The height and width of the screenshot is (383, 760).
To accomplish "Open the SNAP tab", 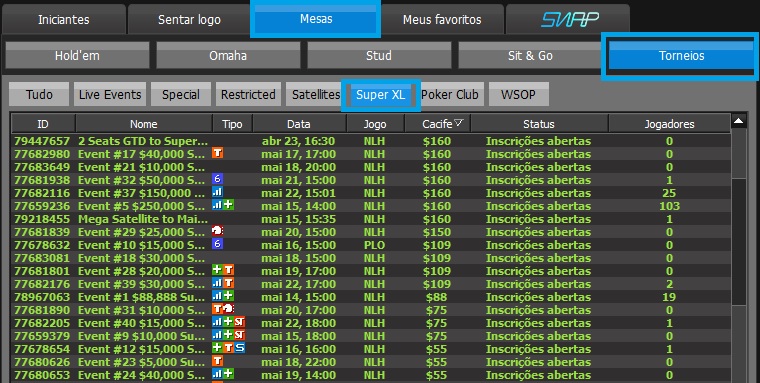I will 568,19.
